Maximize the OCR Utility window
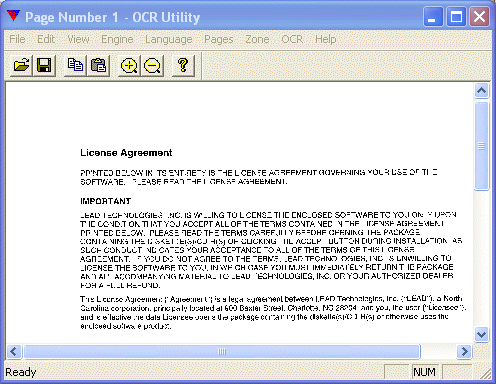Viewport: 496px width, 384px height. click(x=456, y=17)
